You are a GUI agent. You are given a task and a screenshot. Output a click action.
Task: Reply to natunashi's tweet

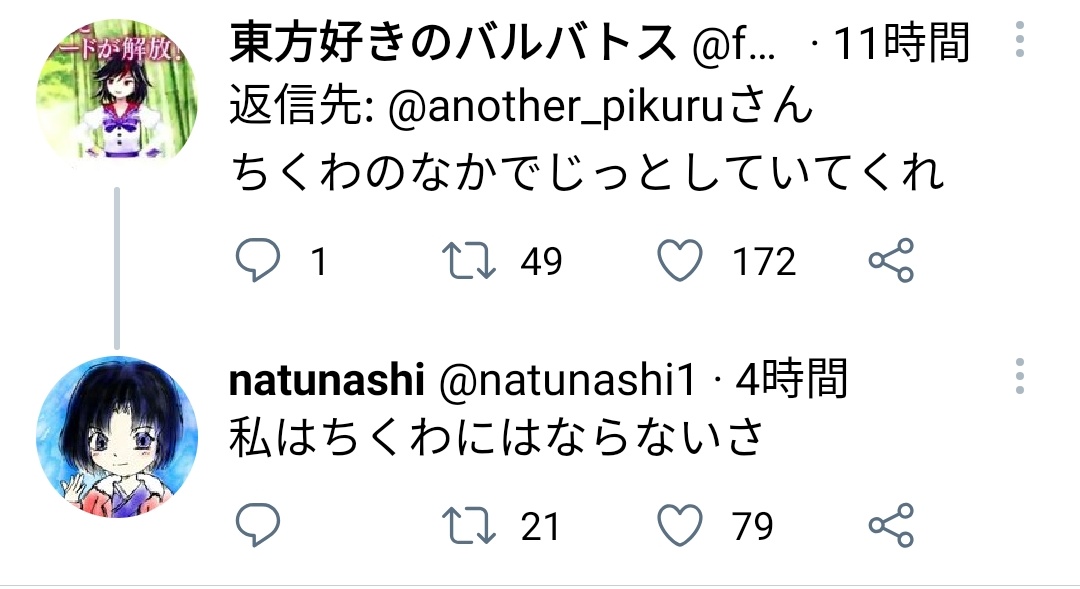[x=257, y=526]
